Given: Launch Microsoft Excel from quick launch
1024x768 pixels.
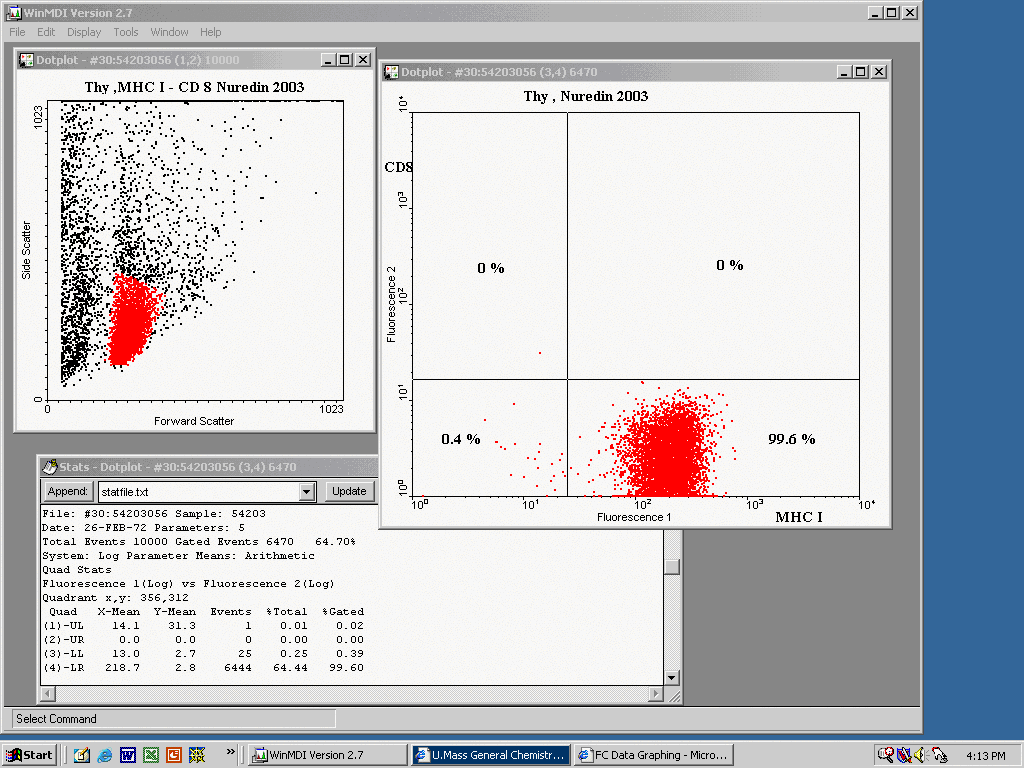Looking at the screenshot, I should point(150,755).
